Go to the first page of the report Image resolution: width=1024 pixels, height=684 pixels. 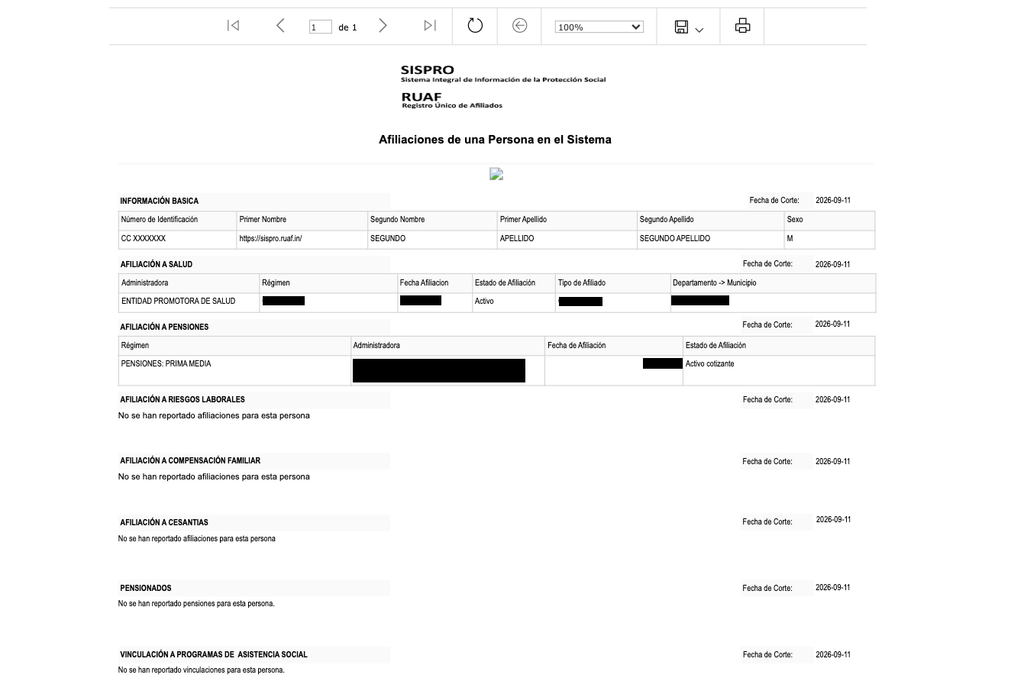[233, 25]
